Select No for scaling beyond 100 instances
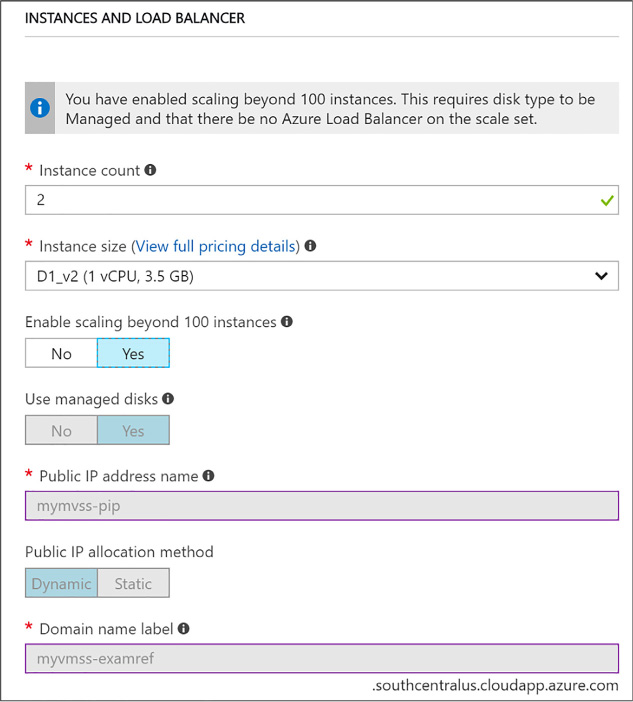 [x=61, y=353]
